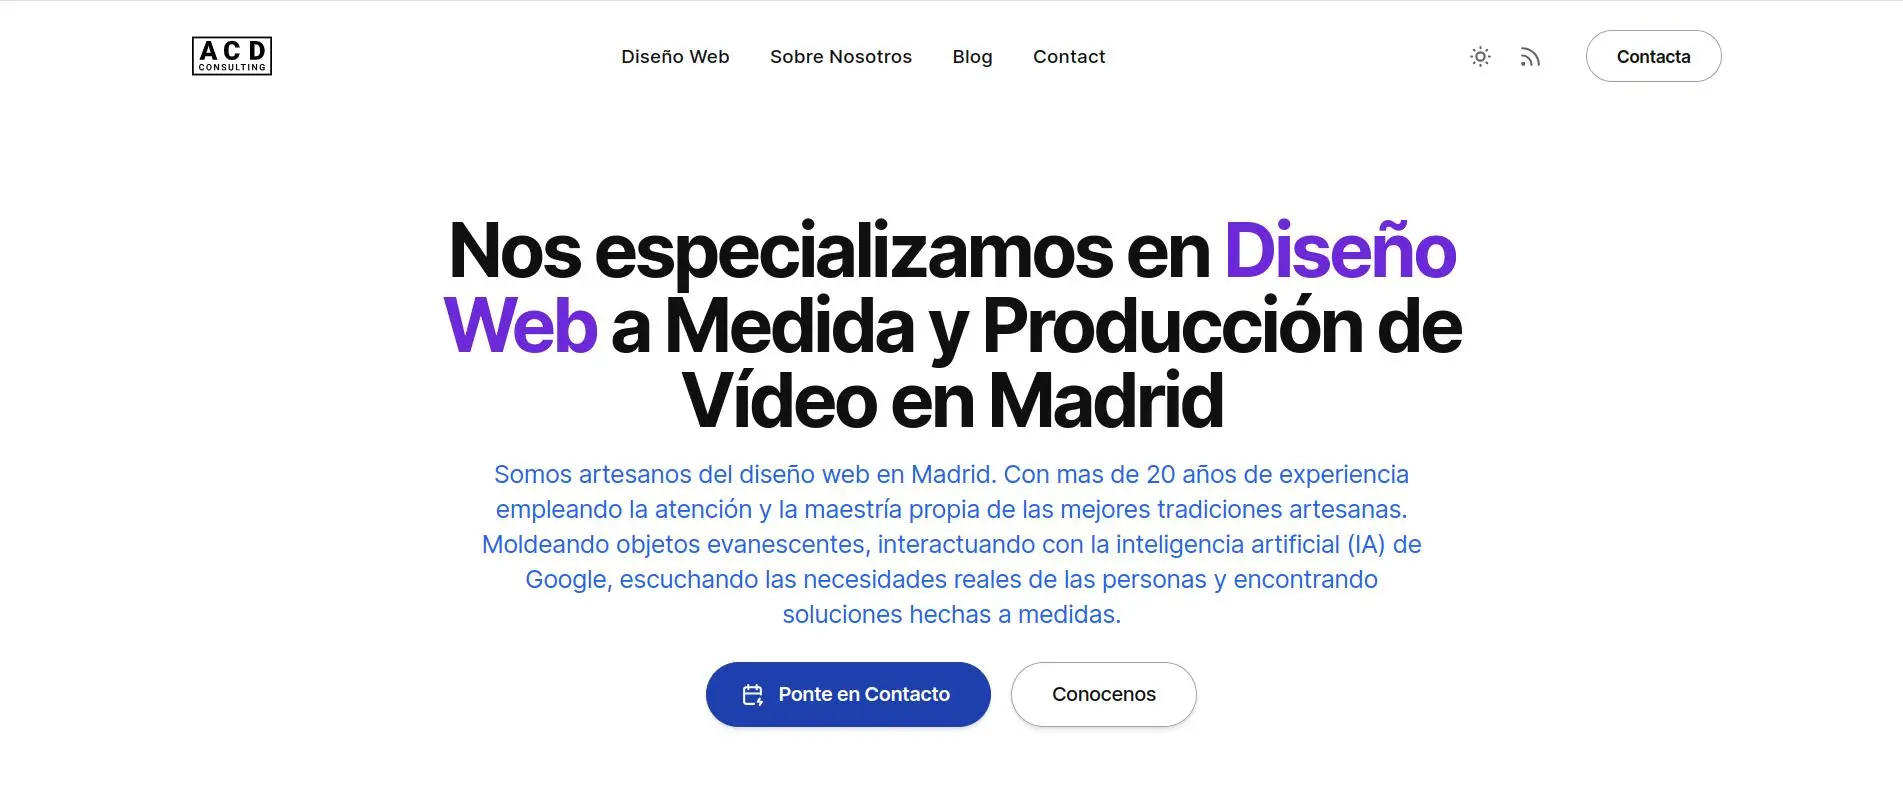Go to Sobre Nosotros page
The height and width of the screenshot is (804, 1903).
[x=841, y=57]
